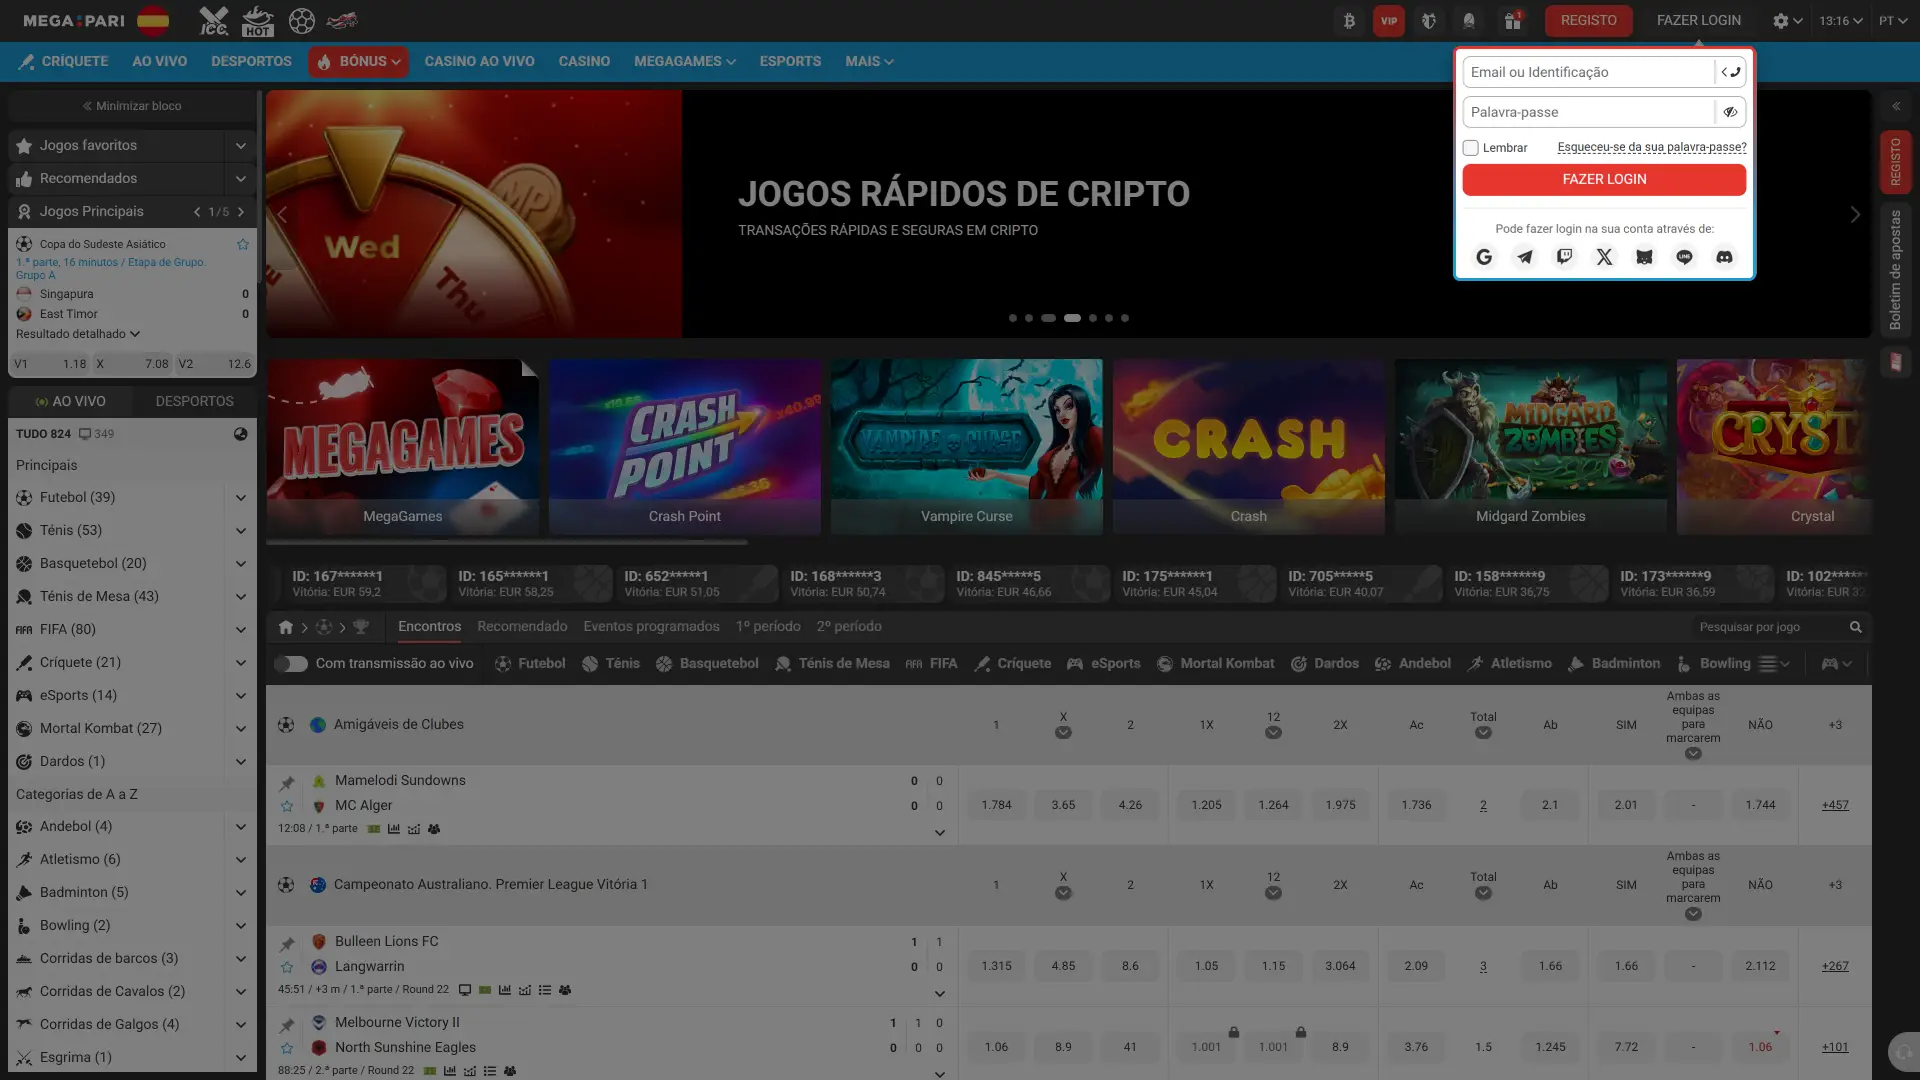Open the Vampire Curse game thumbnail
The width and height of the screenshot is (1920, 1080).
pos(967,447)
